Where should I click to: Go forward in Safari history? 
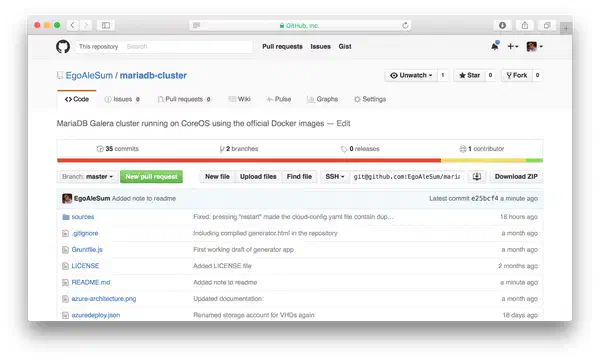pos(86,25)
